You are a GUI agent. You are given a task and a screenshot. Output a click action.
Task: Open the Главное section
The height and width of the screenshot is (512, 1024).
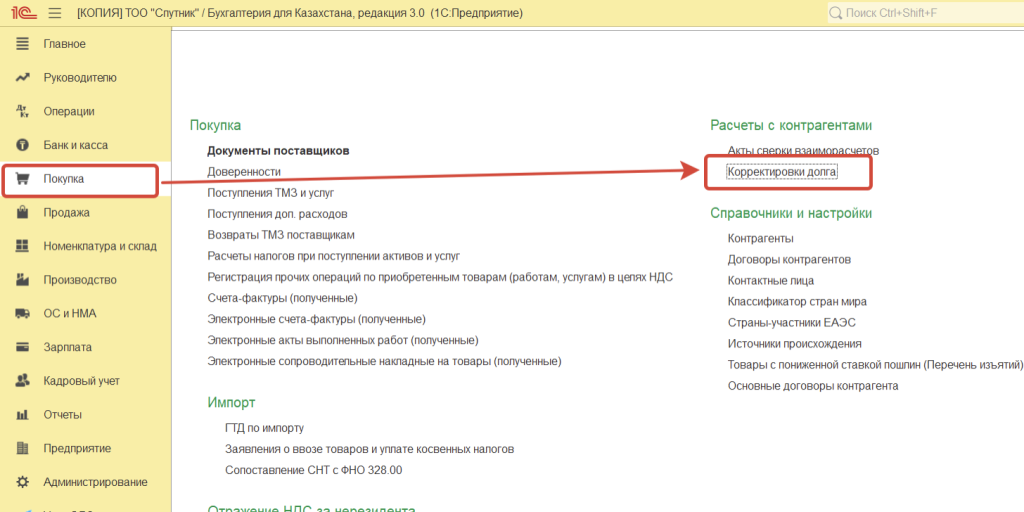(64, 44)
